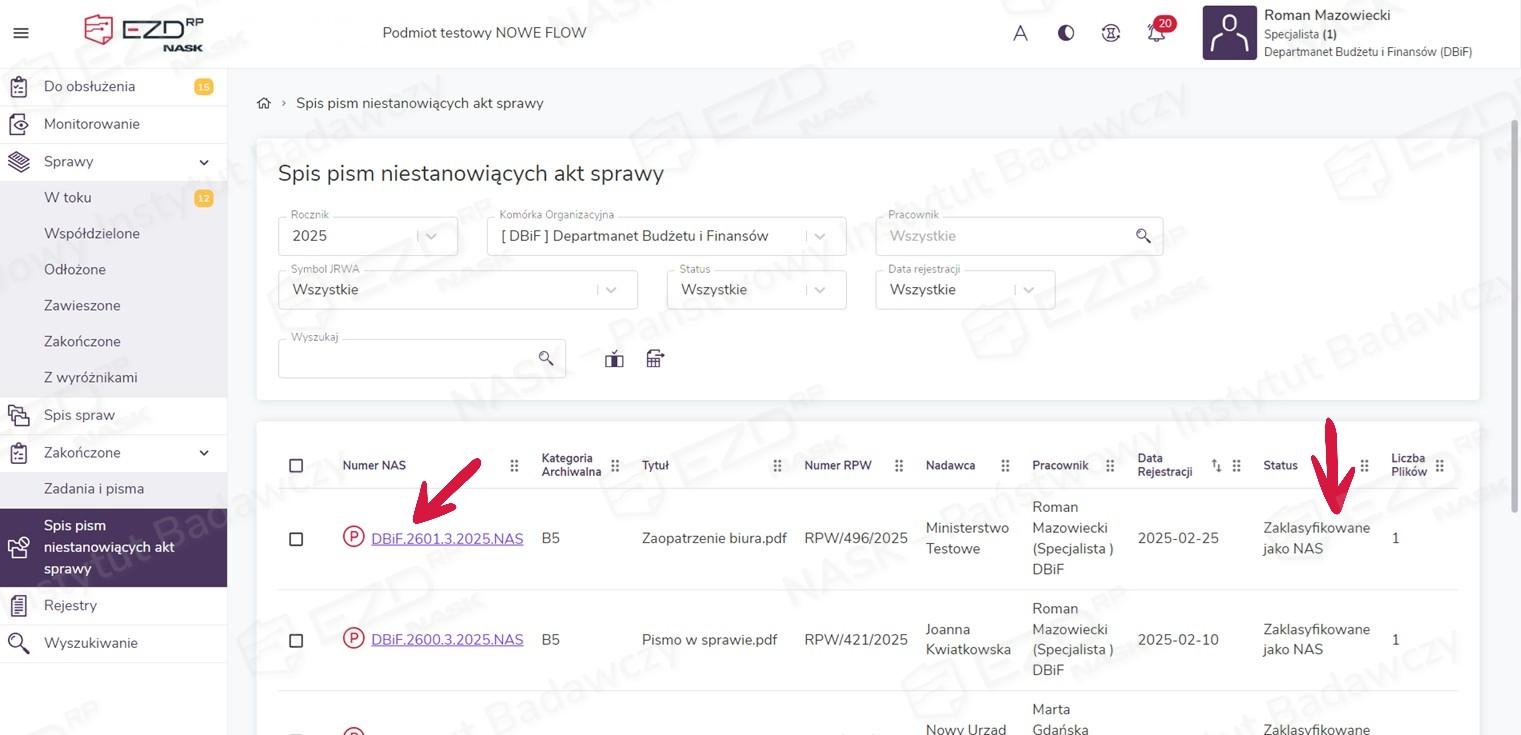
Task: Open the hamburger menu icon
Action: pos(20,33)
